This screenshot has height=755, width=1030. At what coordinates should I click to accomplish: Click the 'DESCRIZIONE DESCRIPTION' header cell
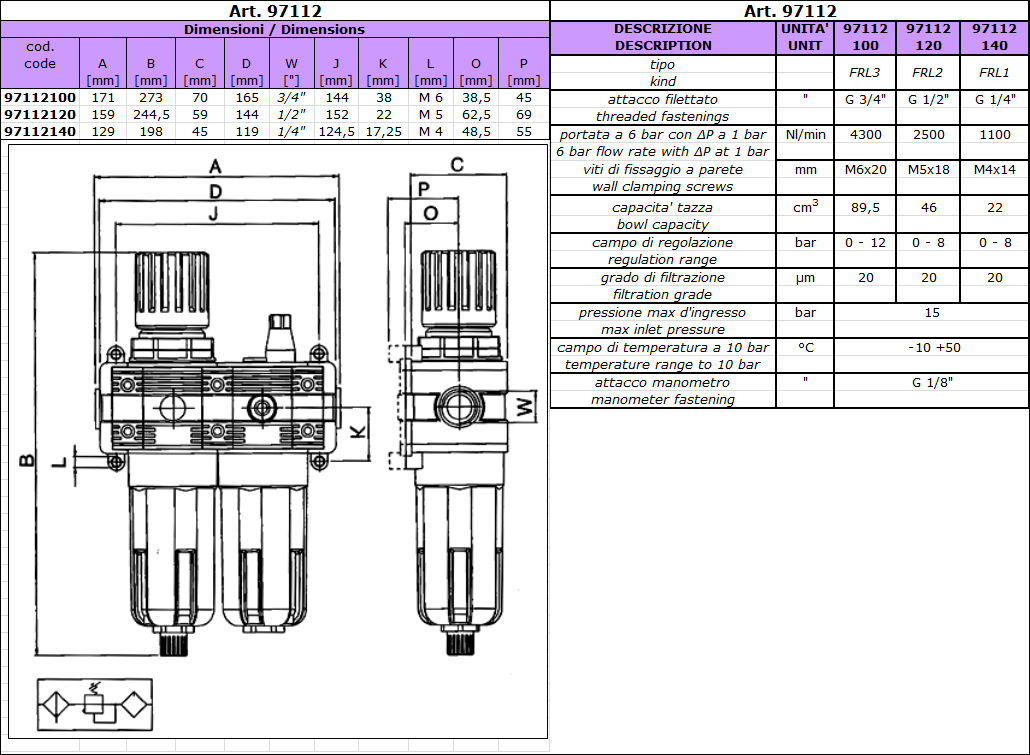663,37
